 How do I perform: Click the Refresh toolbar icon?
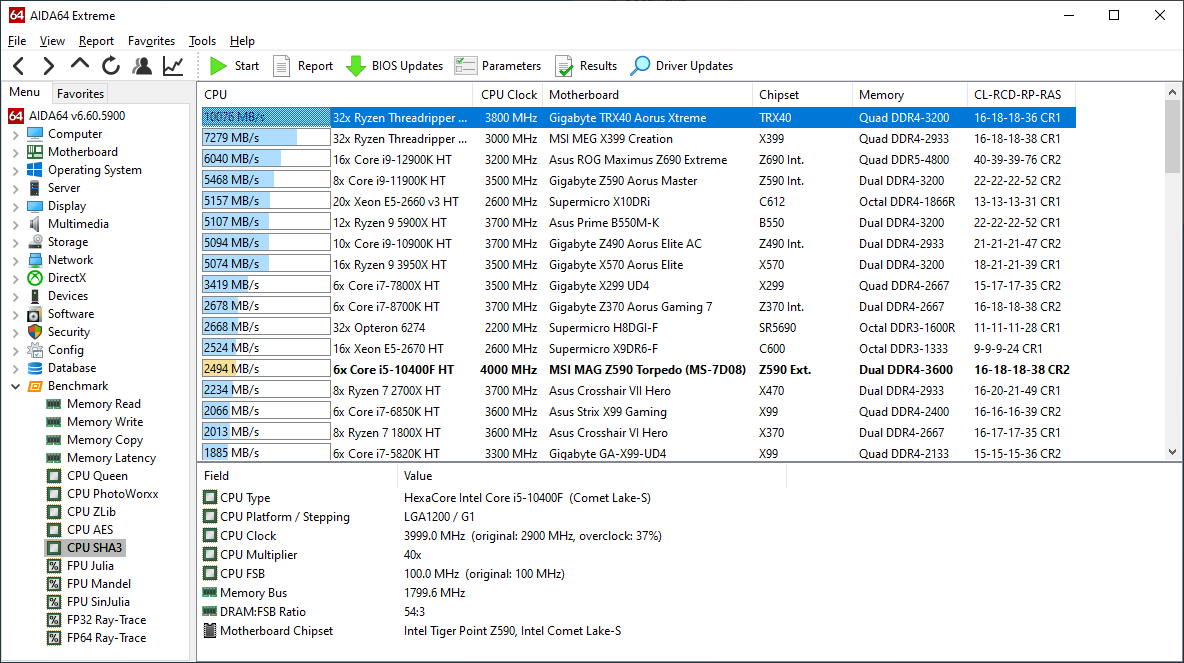[x=111, y=66]
